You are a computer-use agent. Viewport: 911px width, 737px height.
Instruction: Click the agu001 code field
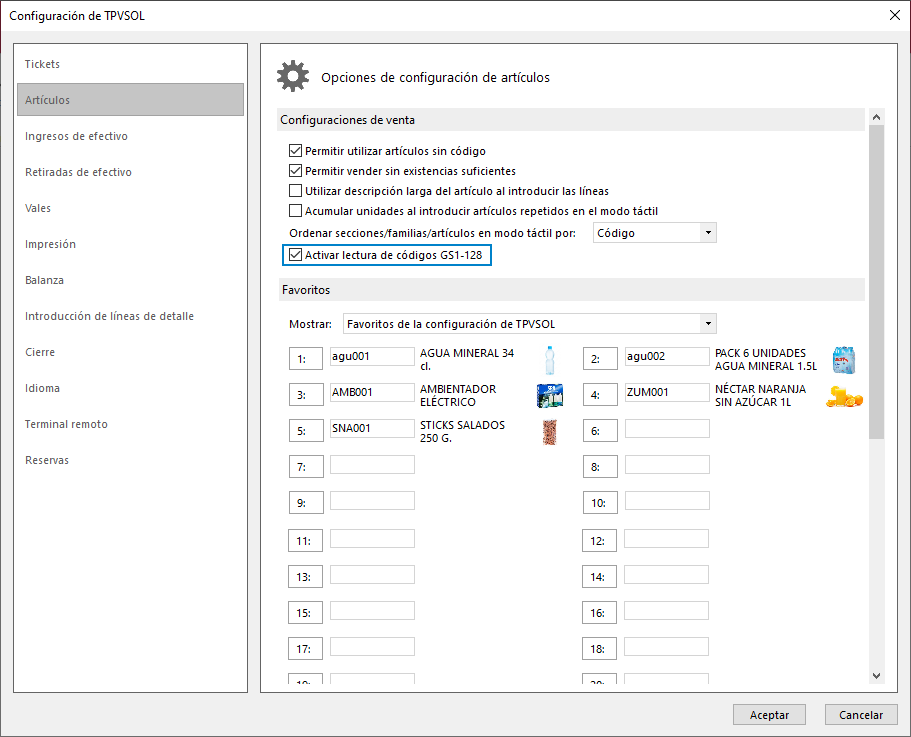coord(372,357)
